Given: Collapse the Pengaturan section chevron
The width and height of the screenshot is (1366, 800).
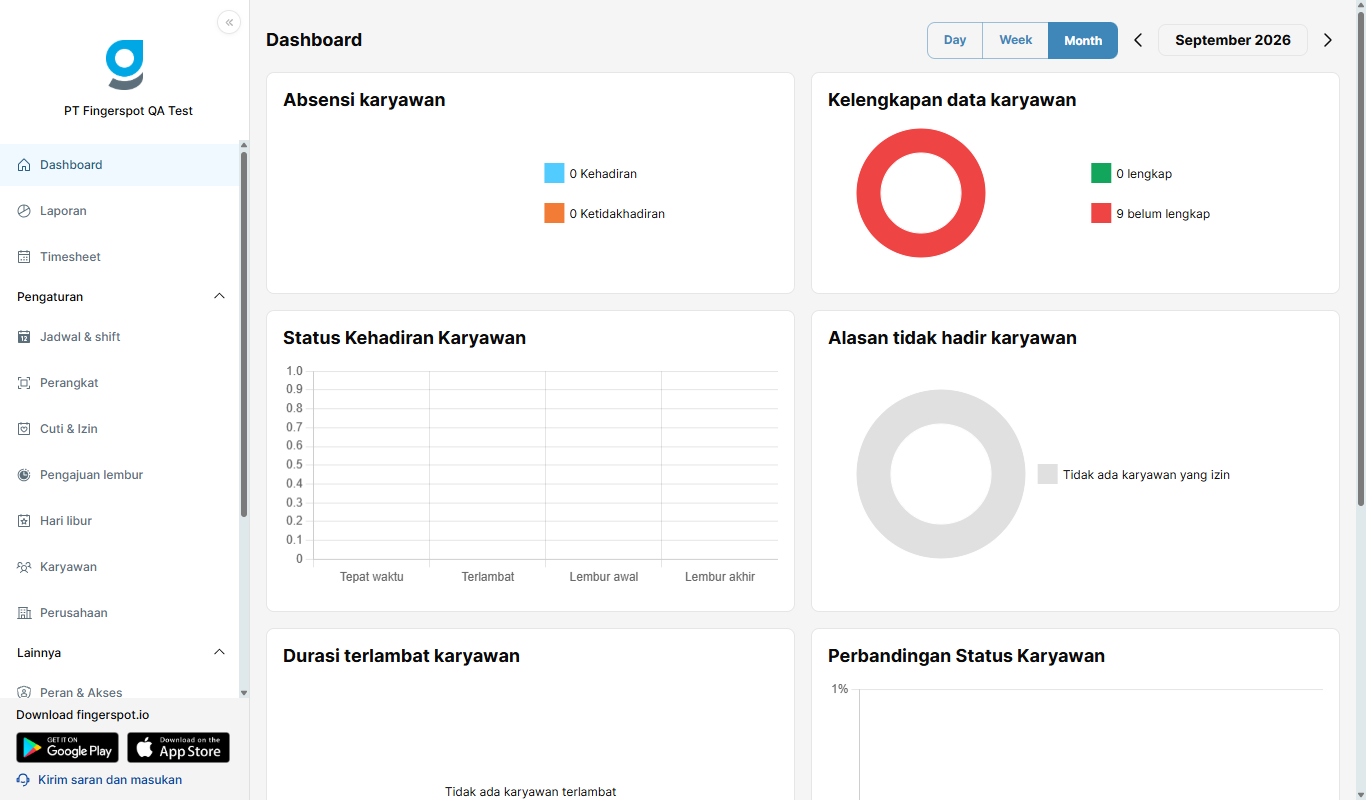Looking at the screenshot, I should pos(220,296).
